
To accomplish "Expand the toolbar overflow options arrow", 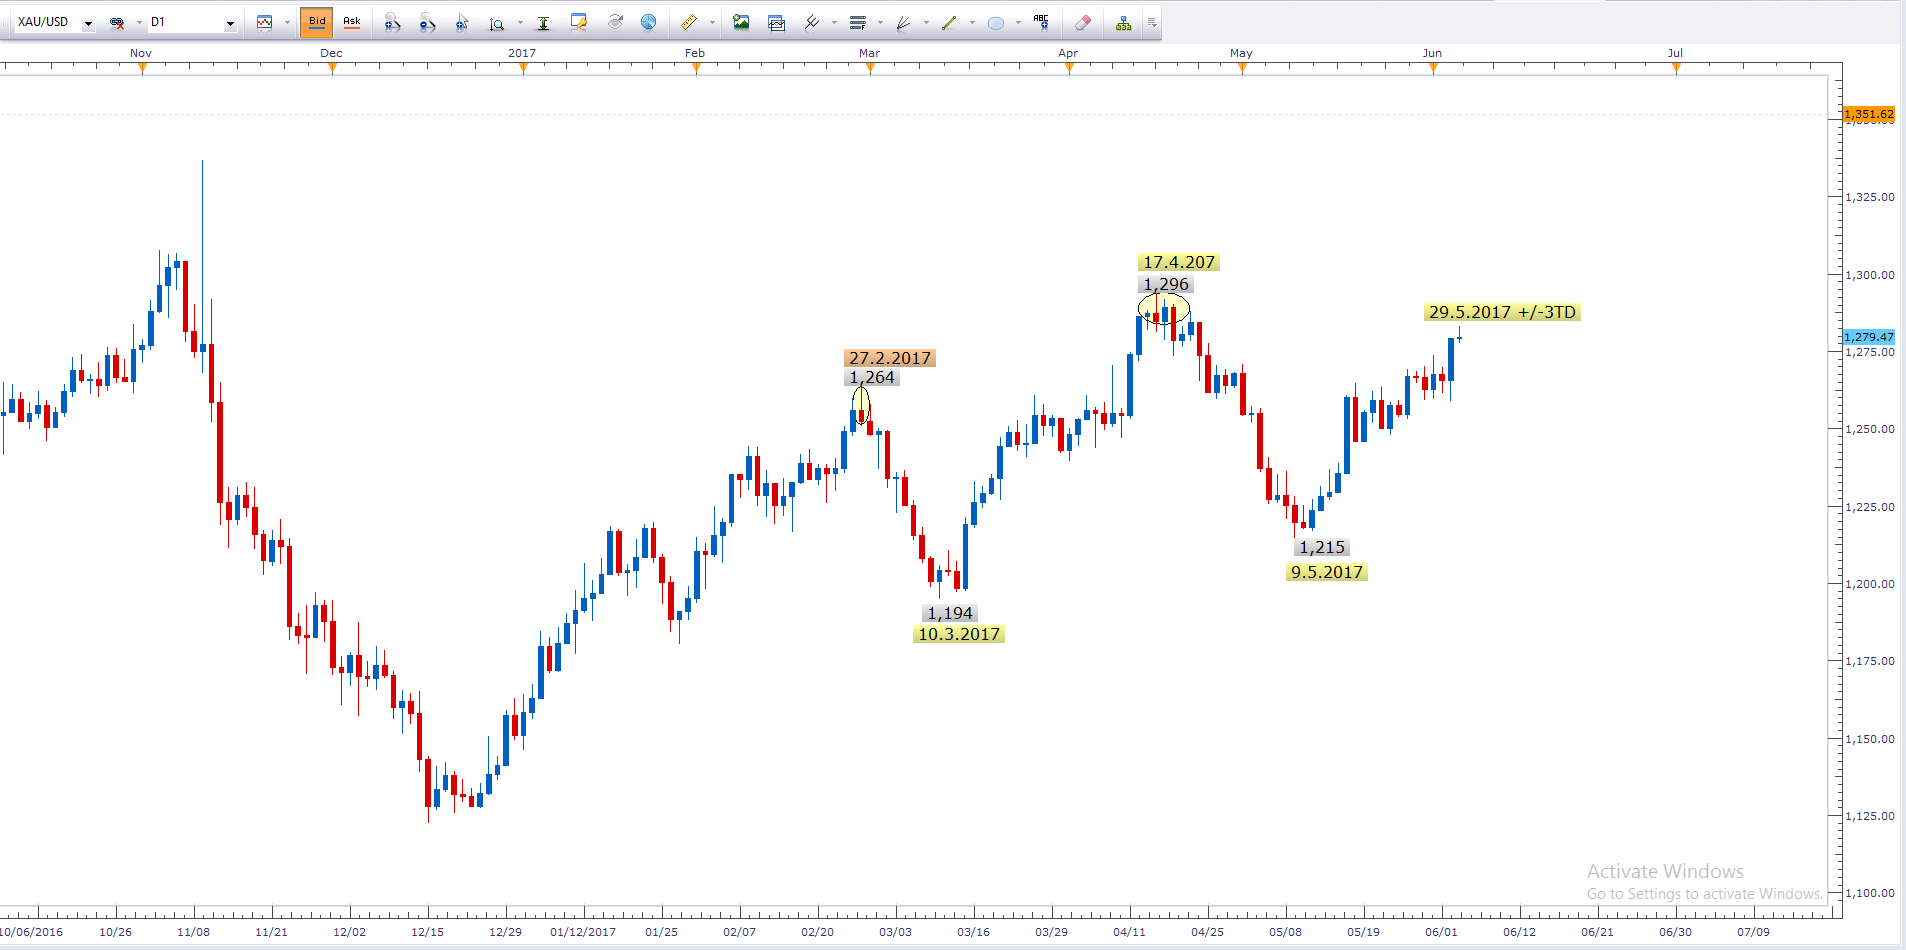I will coord(1152,22).
